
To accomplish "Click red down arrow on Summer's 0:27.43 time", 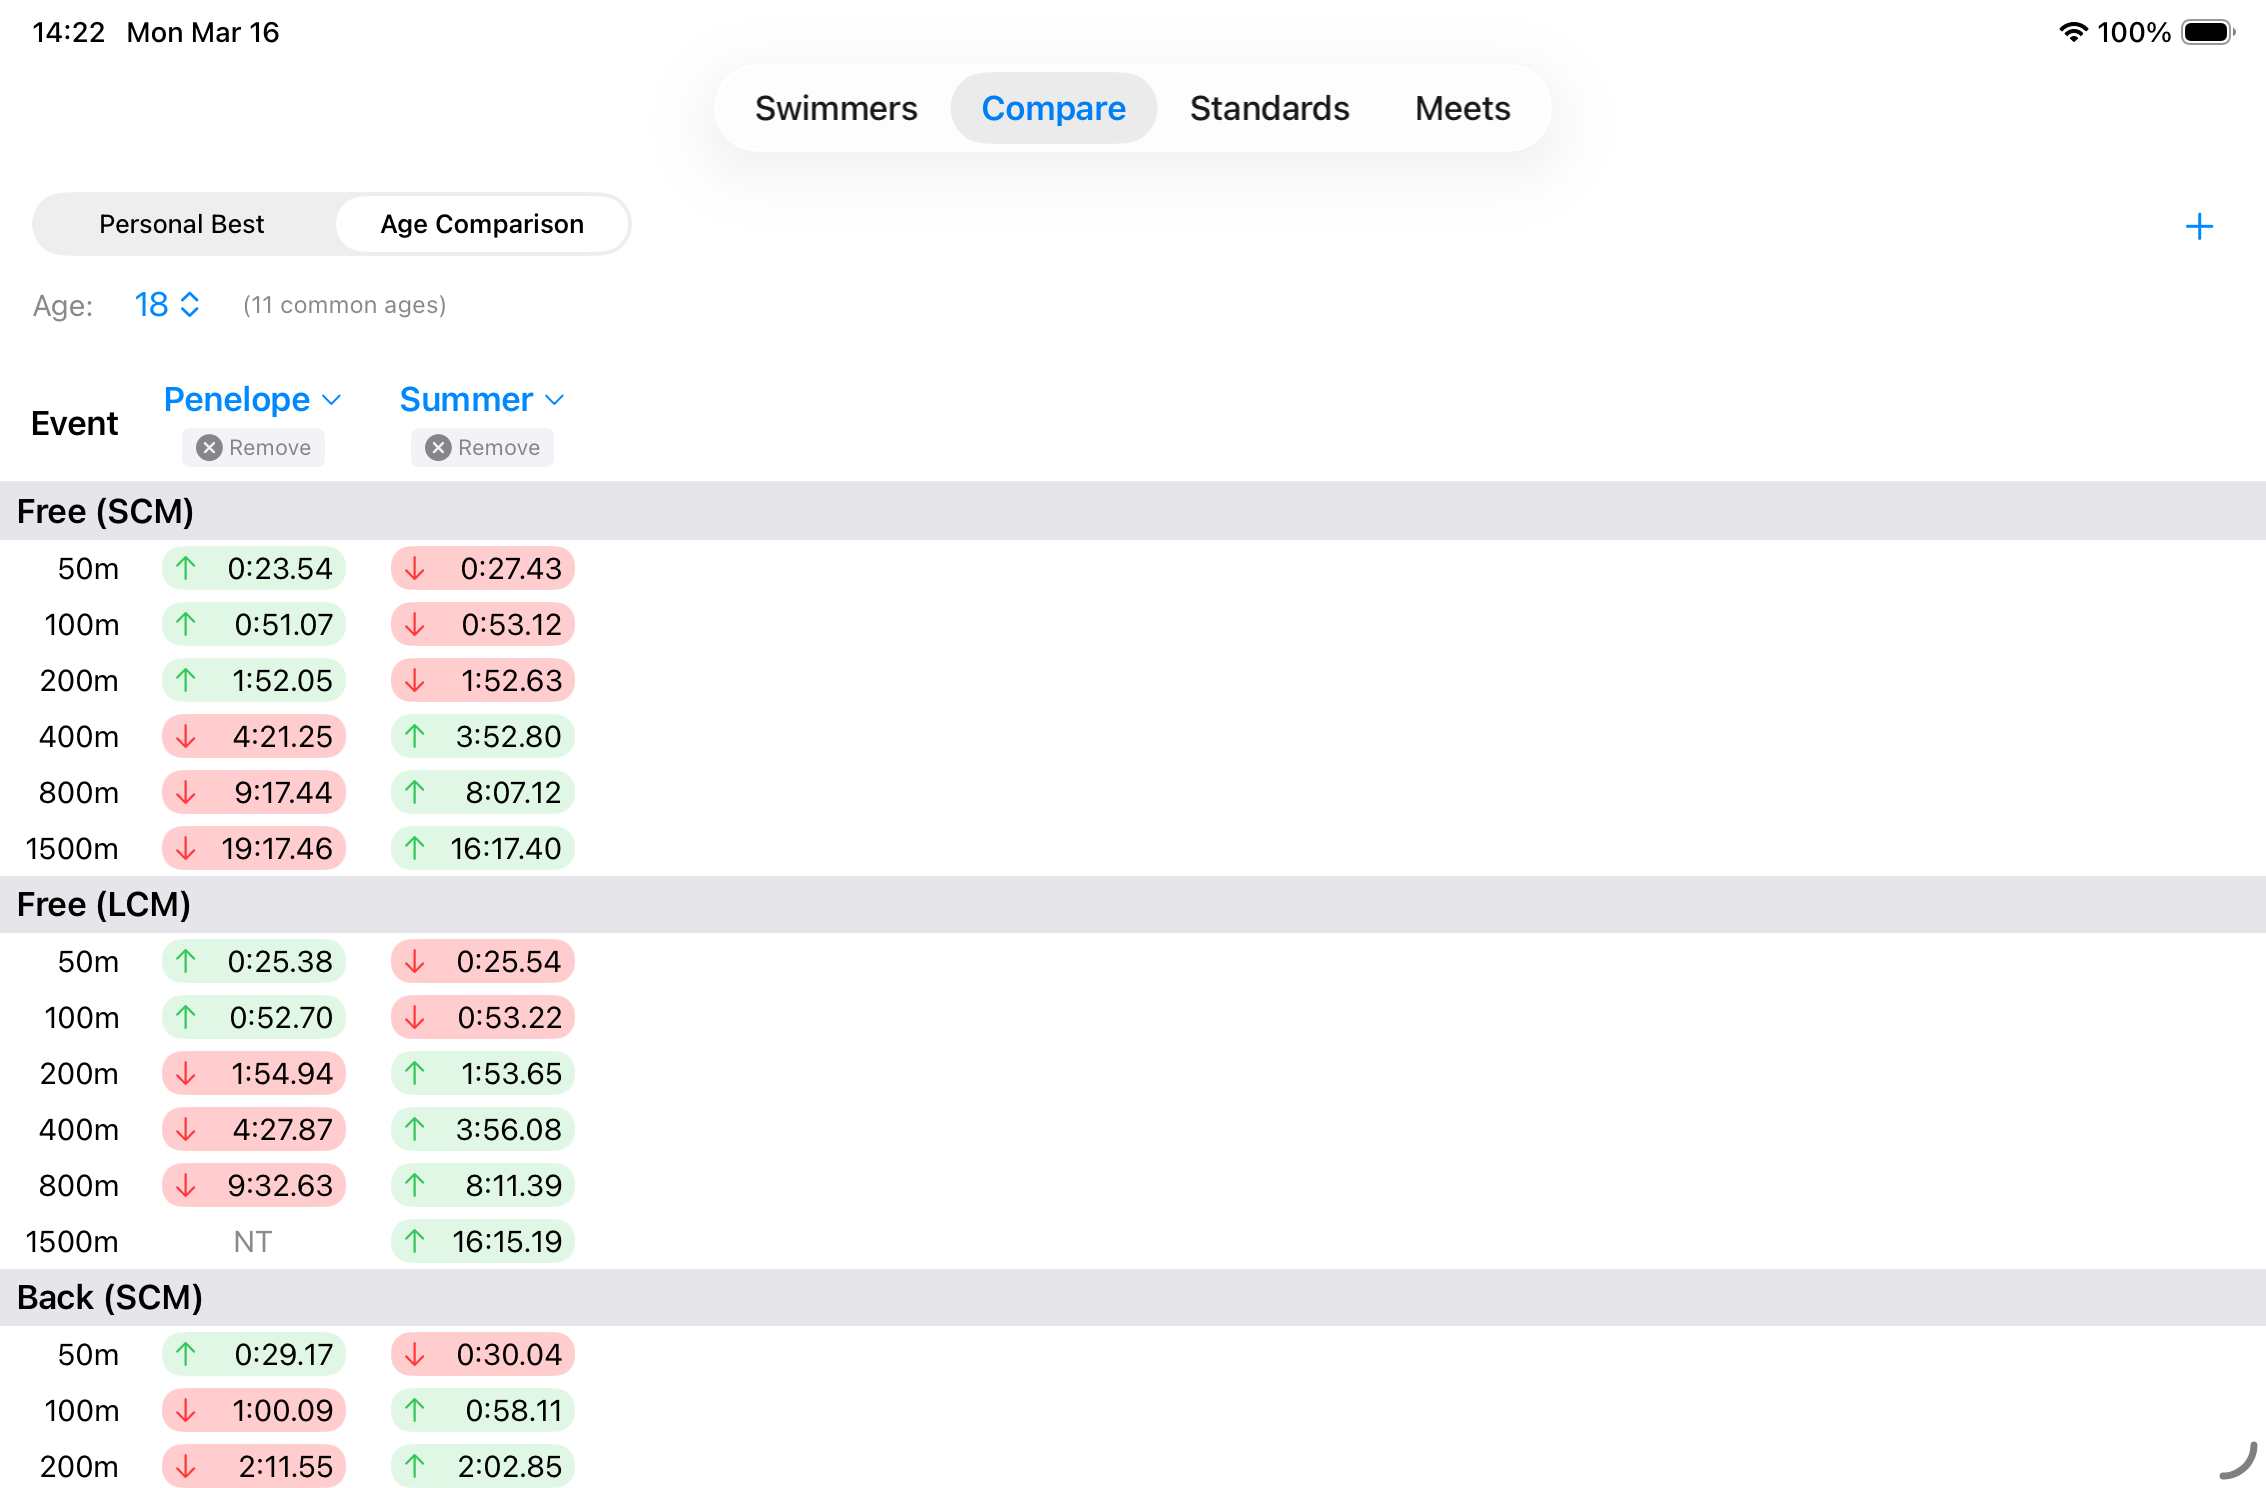I will (415, 569).
